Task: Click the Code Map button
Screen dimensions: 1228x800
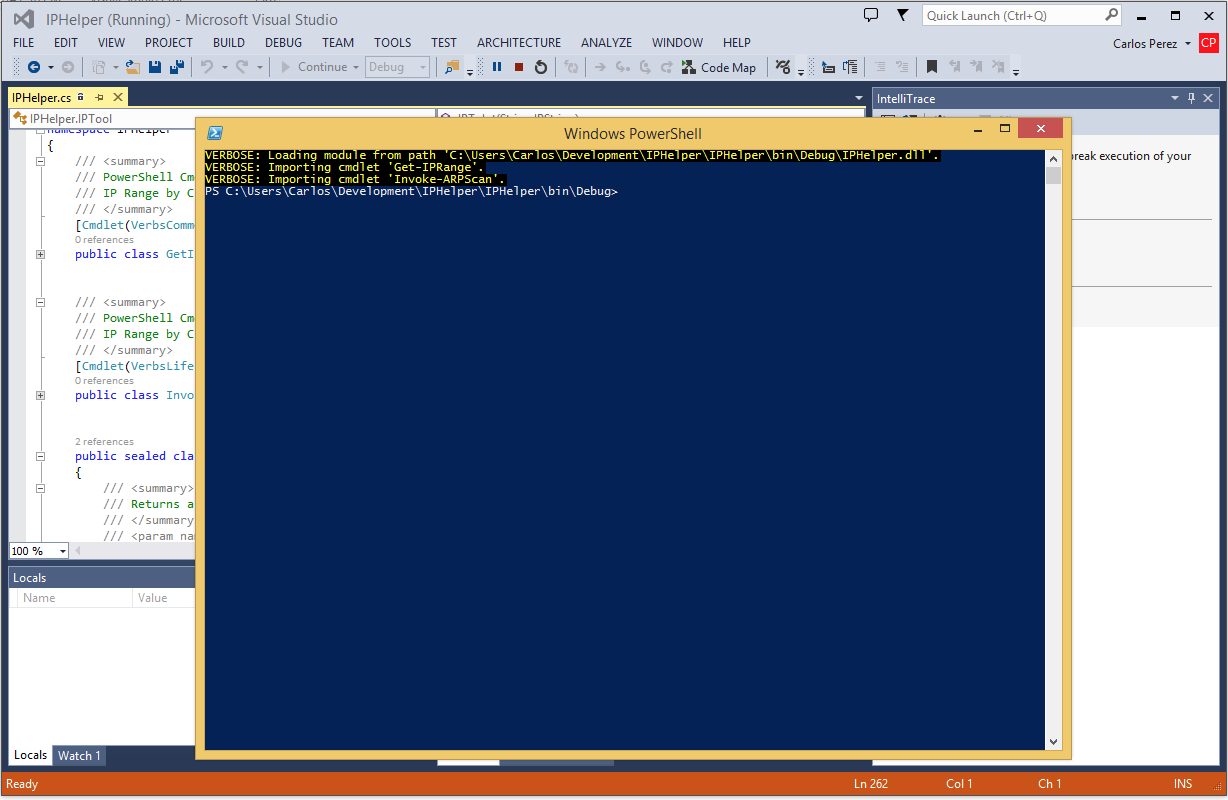Action: 719,67
